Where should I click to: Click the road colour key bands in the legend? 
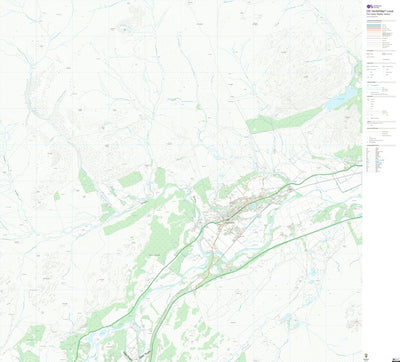pos(374,27)
